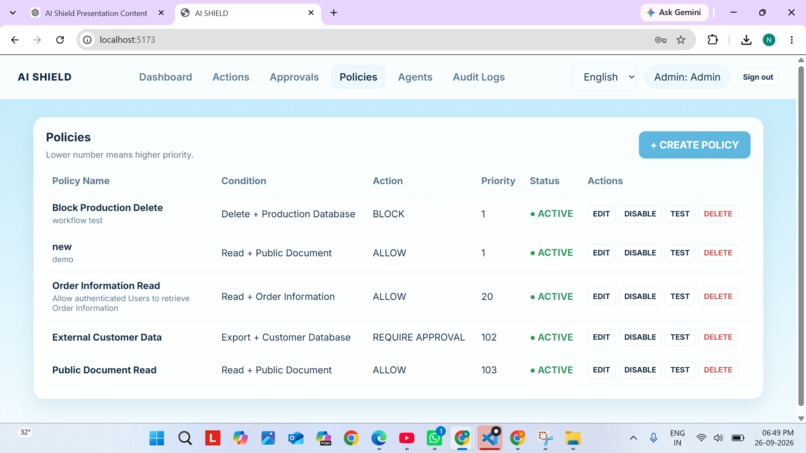
Task: Click Admin: Admin user badge
Action: click(x=687, y=77)
